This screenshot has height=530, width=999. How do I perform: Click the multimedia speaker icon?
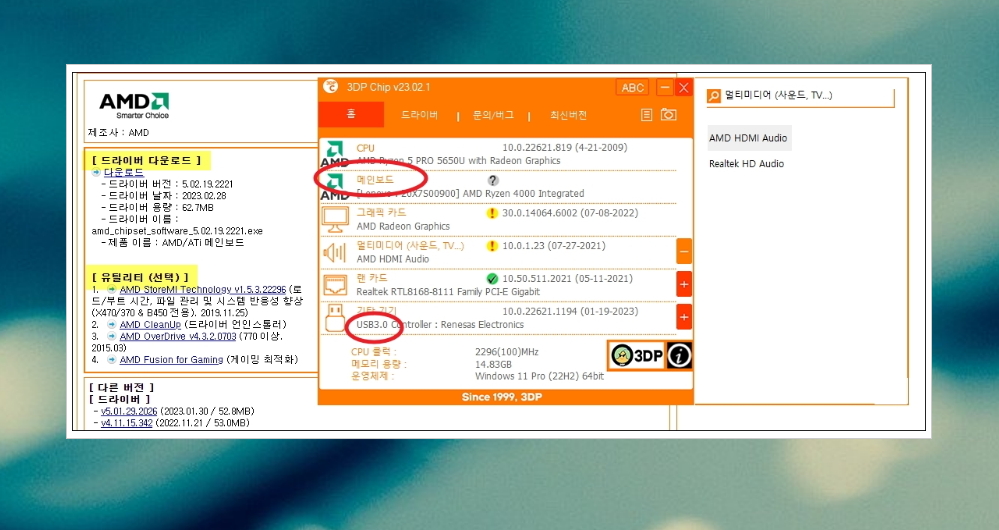coord(334,252)
